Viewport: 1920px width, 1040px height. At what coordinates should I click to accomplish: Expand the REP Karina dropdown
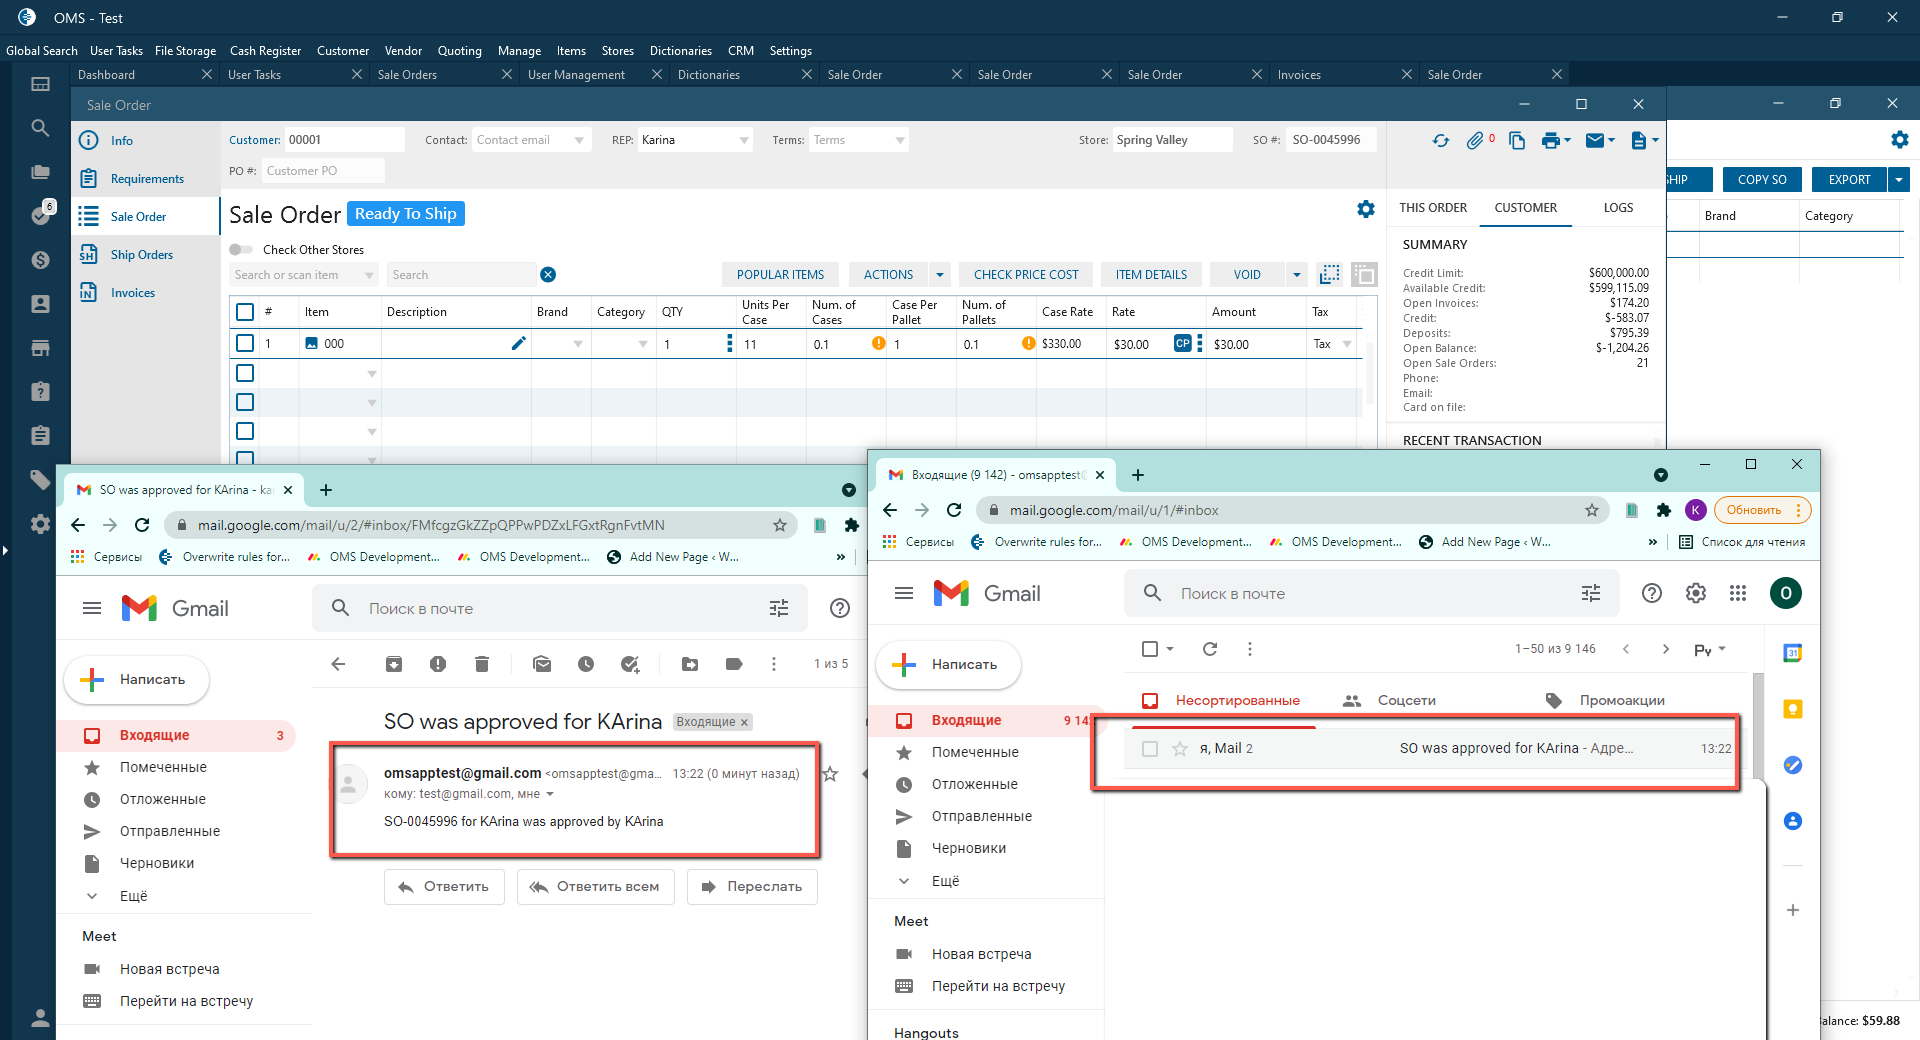(744, 141)
